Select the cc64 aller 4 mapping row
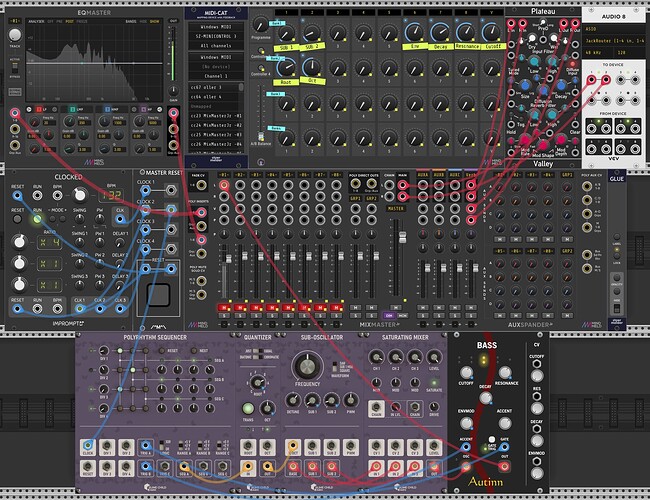 pos(213,97)
